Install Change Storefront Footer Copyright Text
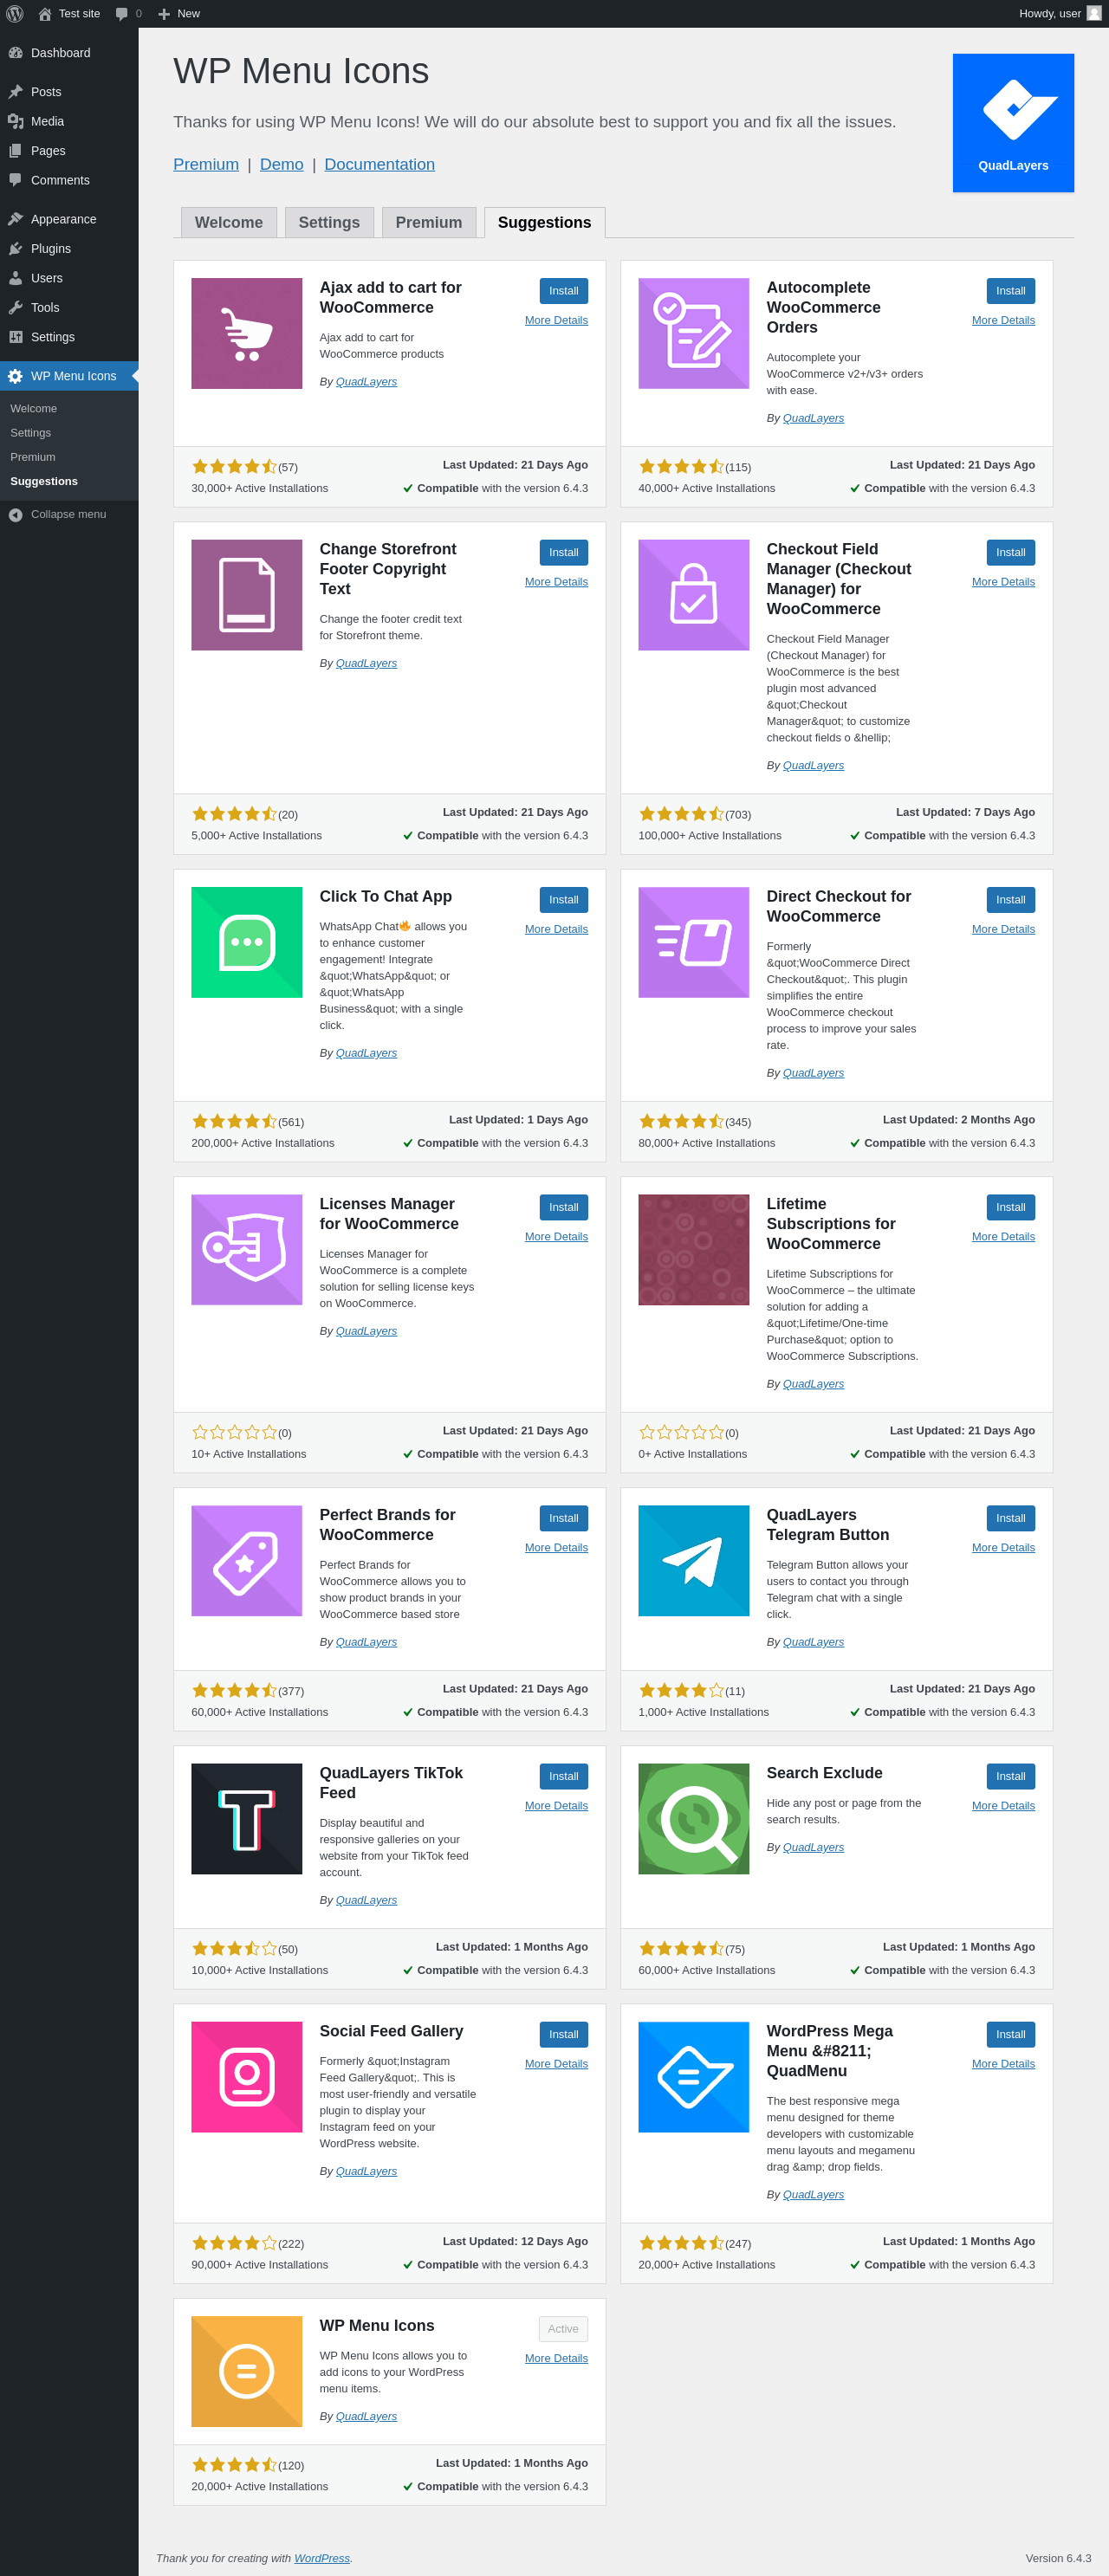Viewport: 1109px width, 2576px height. (x=564, y=553)
